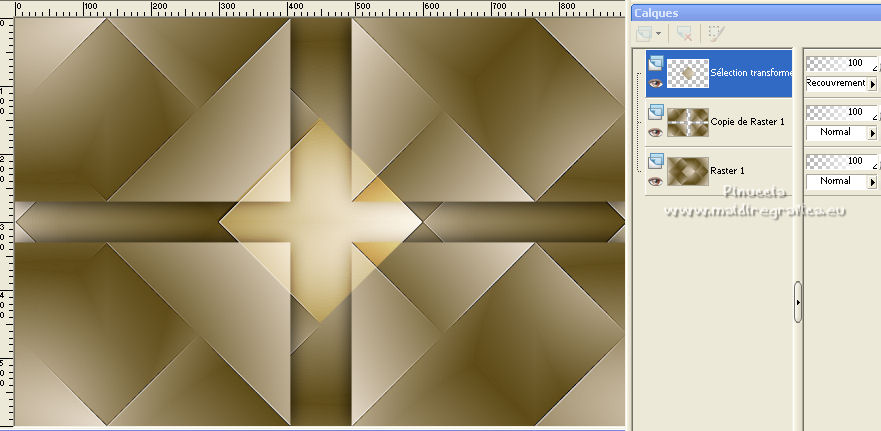Select layer named Copie de Raster 1
The height and width of the screenshot is (431, 881).
click(x=747, y=121)
